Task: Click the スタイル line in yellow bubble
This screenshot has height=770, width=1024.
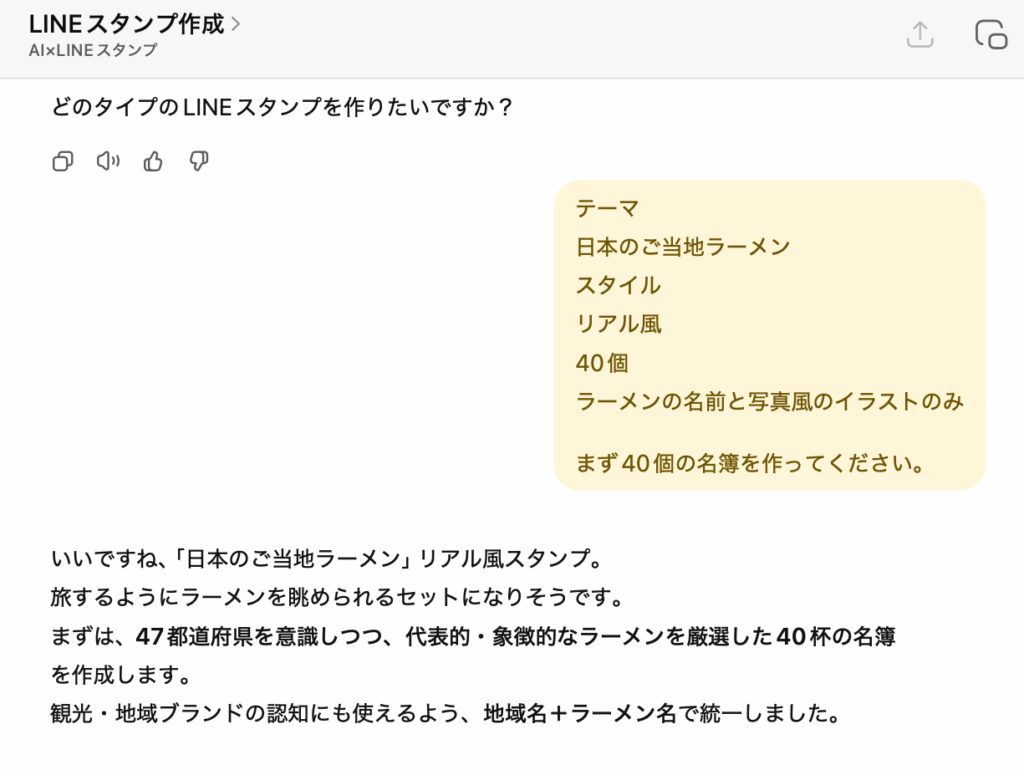Action: coord(618,285)
